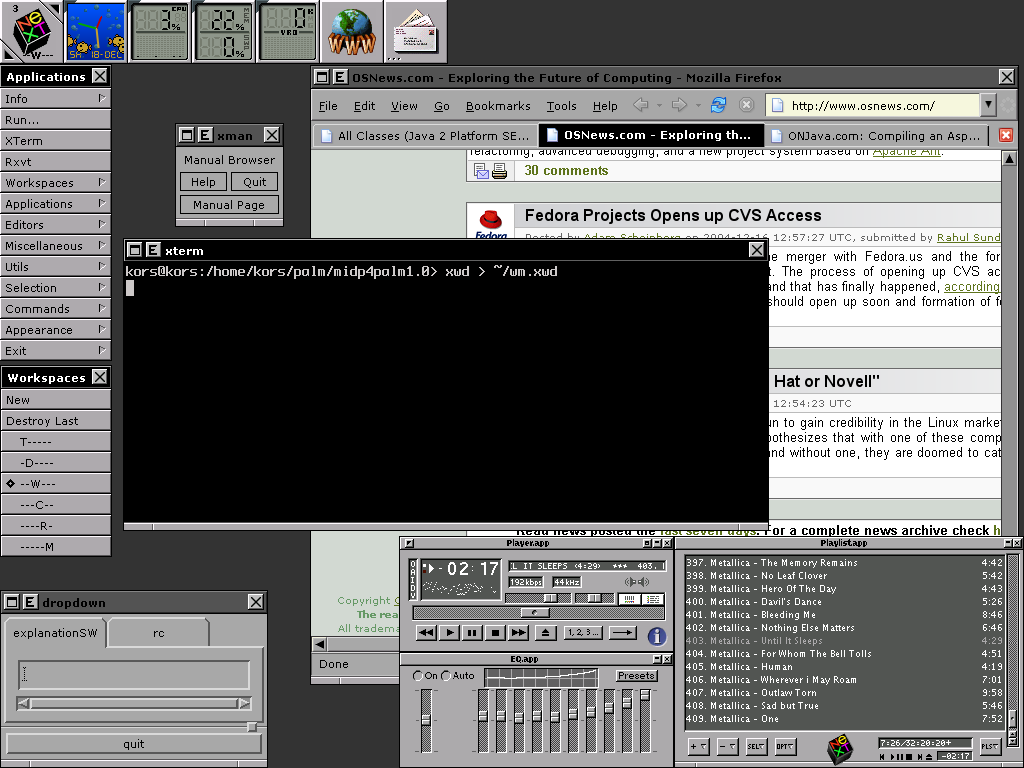Click Previous track in Player.app
This screenshot has width=1024, height=768.
click(x=426, y=632)
